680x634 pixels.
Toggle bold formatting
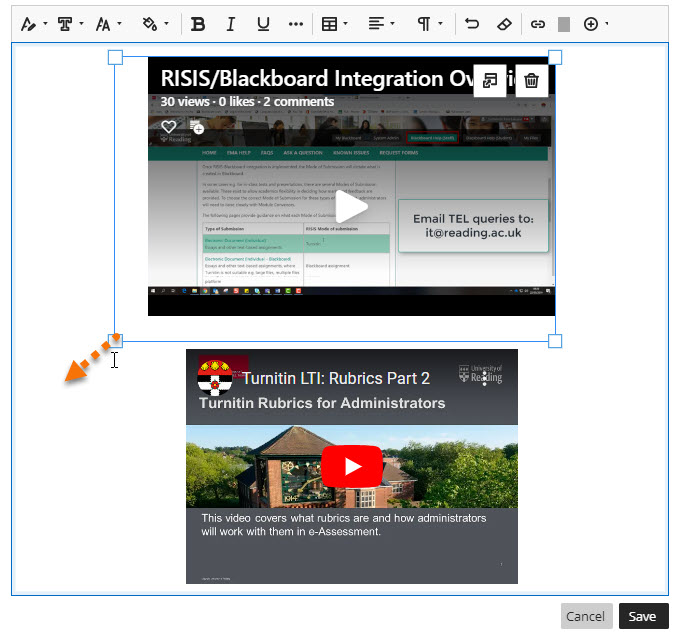(x=198, y=24)
